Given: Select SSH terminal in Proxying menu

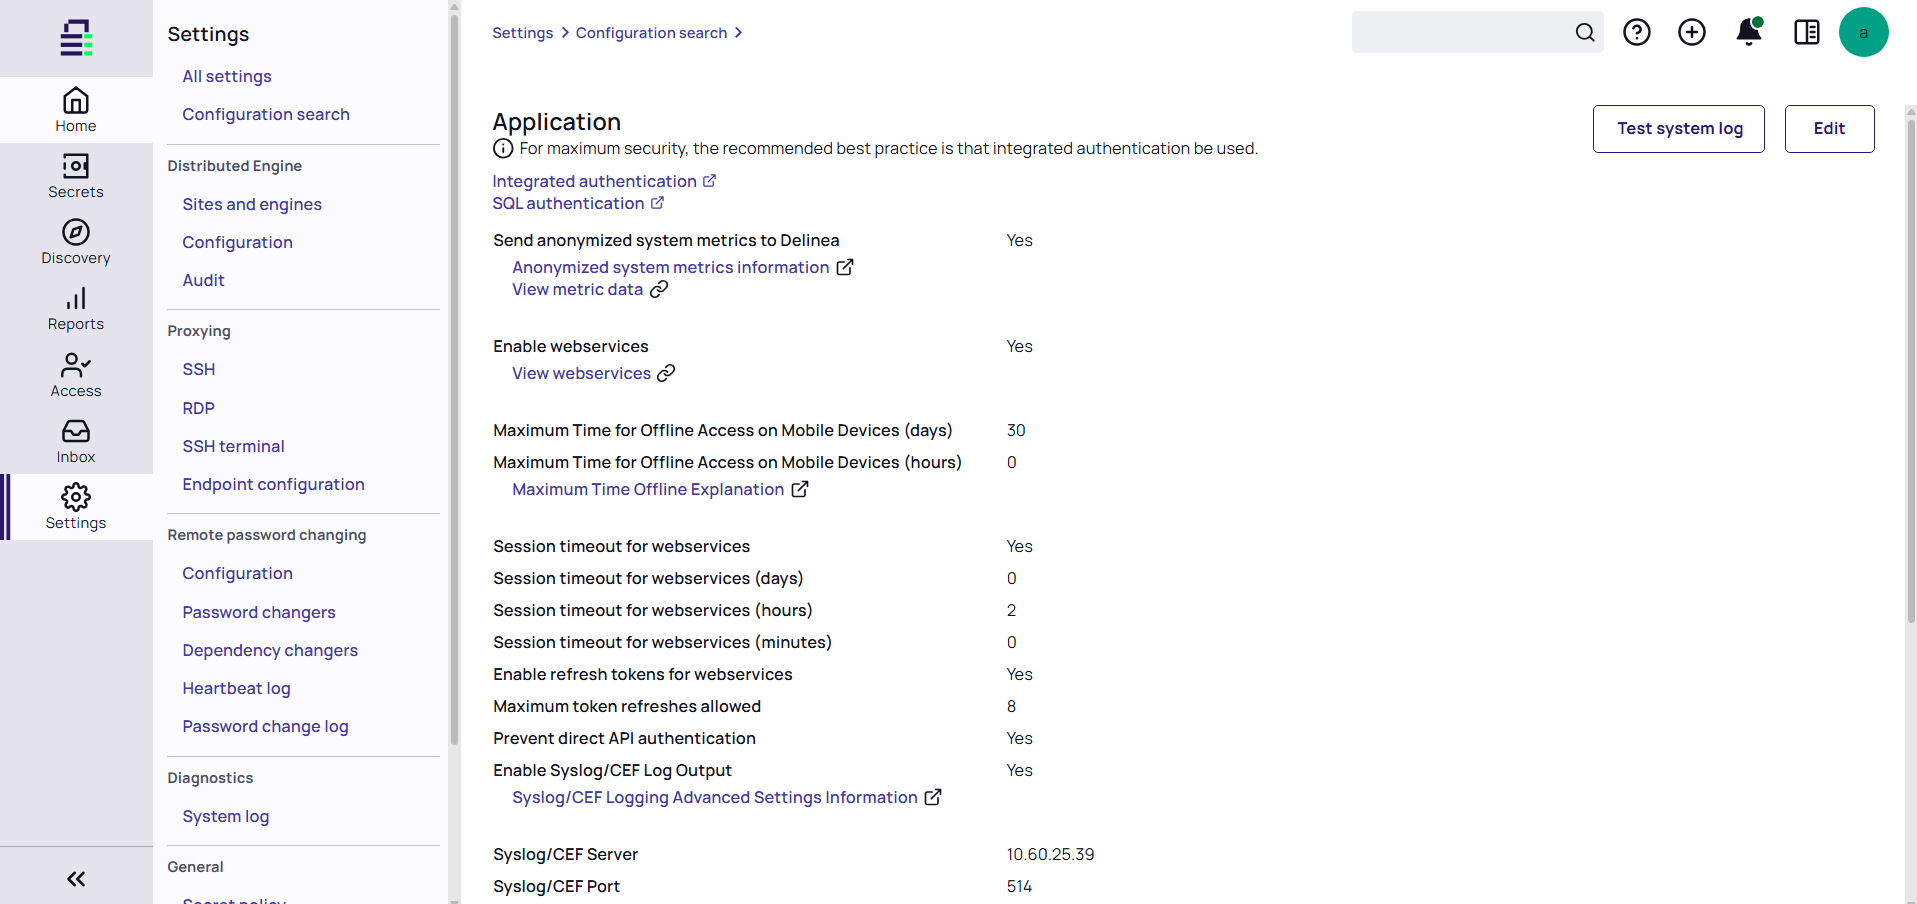Looking at the screenshot, I should pyautogui.click(x=233, y=446).
